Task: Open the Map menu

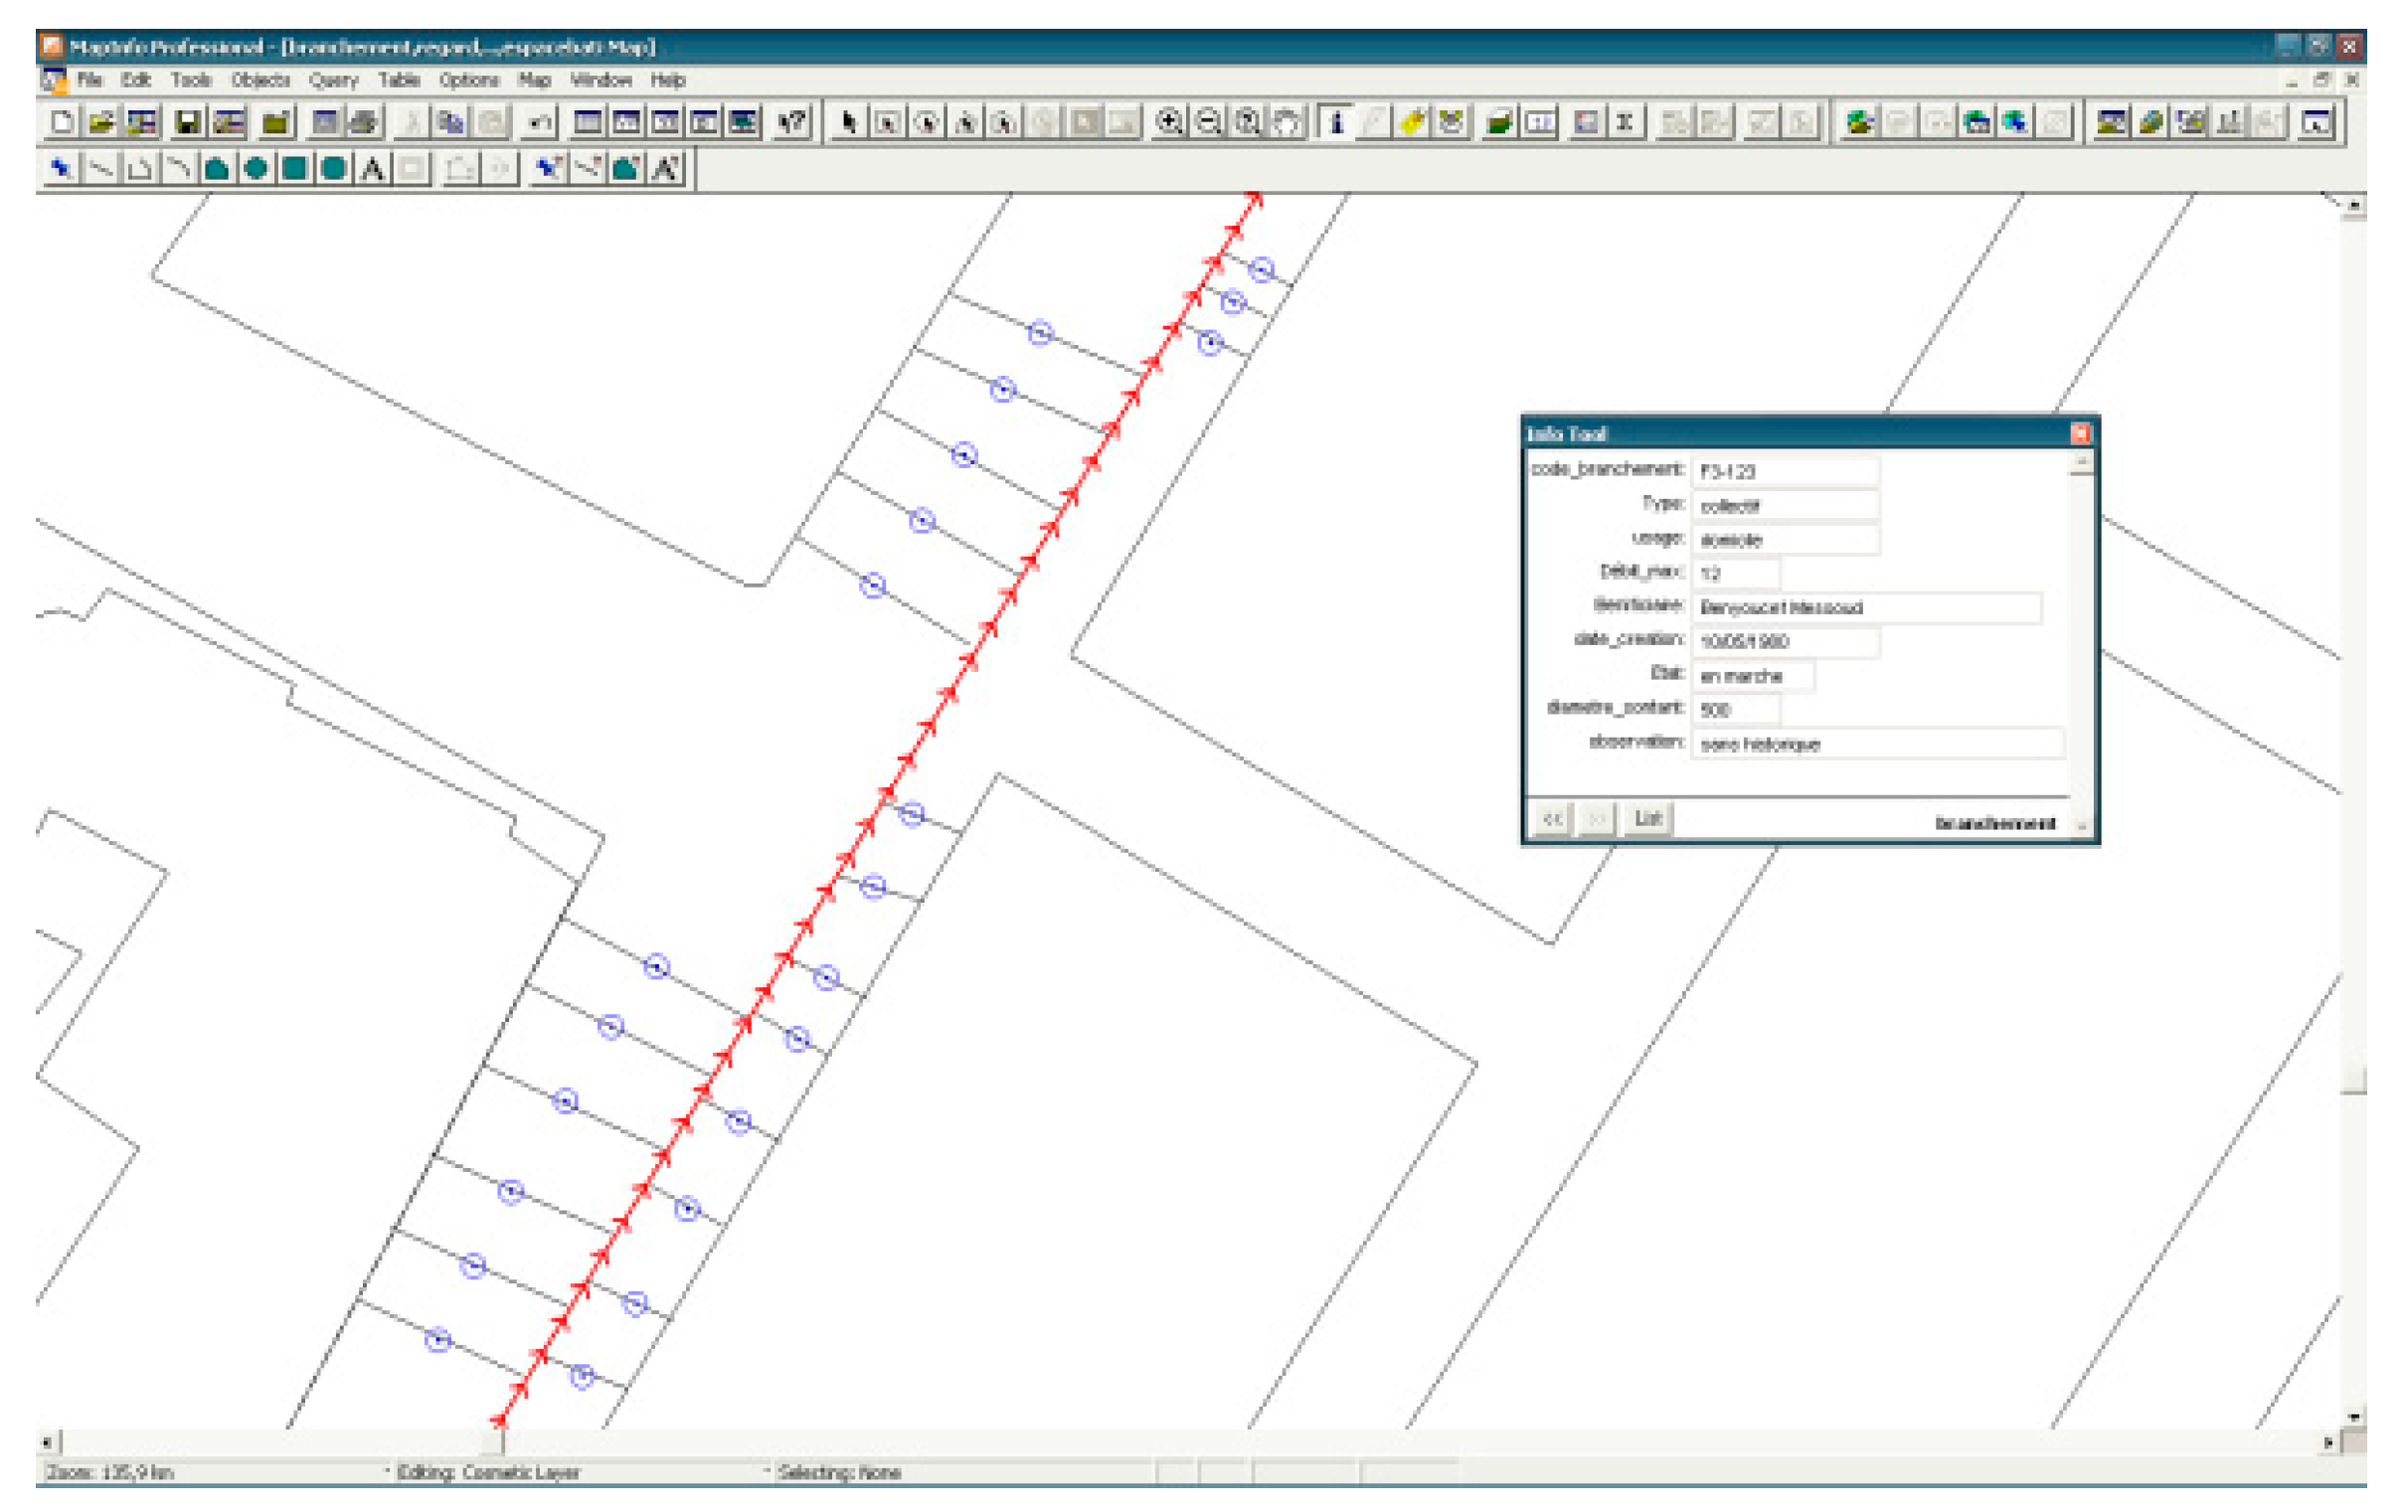Action: point(534,80)
